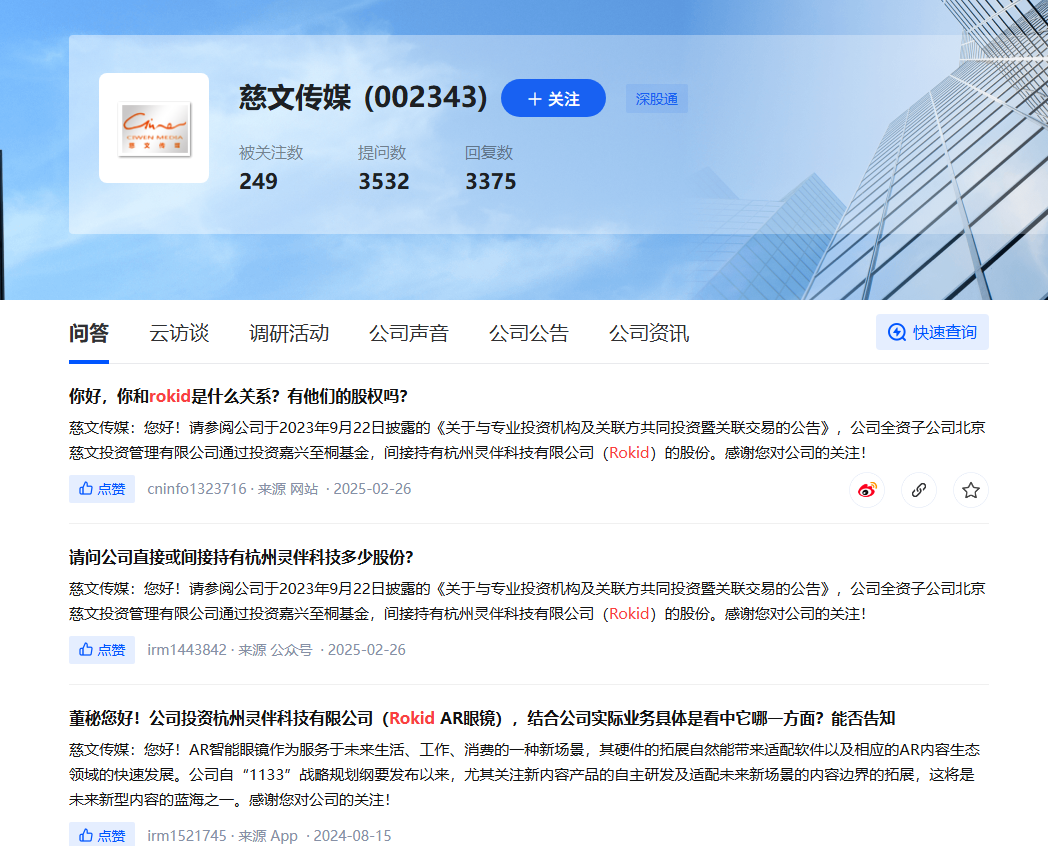The height and width of the screenshot is (846, 1048).
Task: Click the 慈文传媒 company logo thumbnail
Action: point(154,128)
